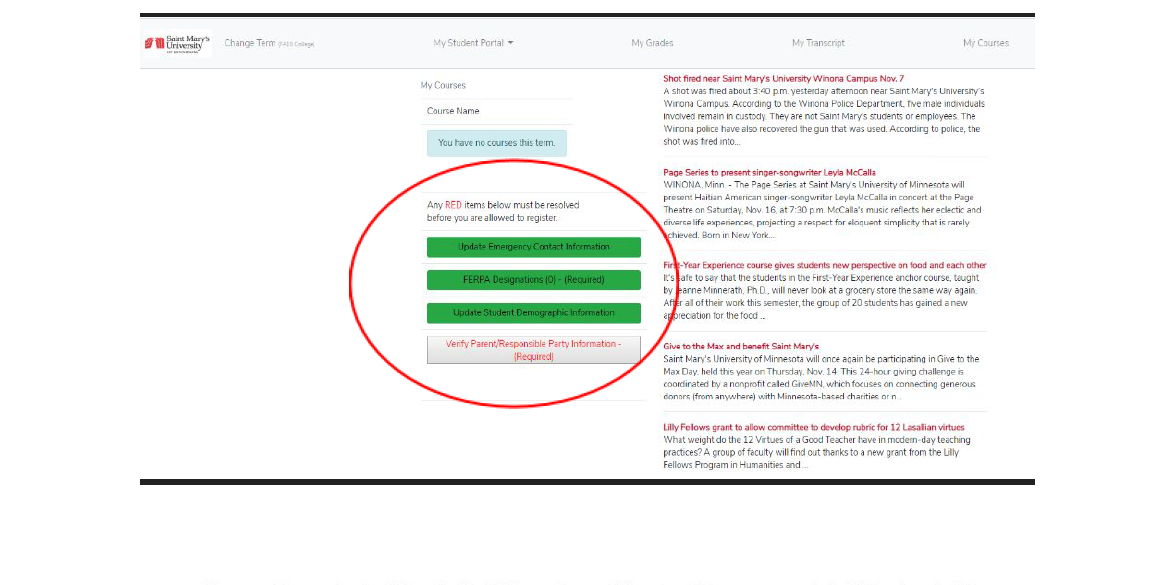This screenshot has height=585, width=1168.
Task: Click Update Emergency Contact Information button
Action: [x=533, y=247]
